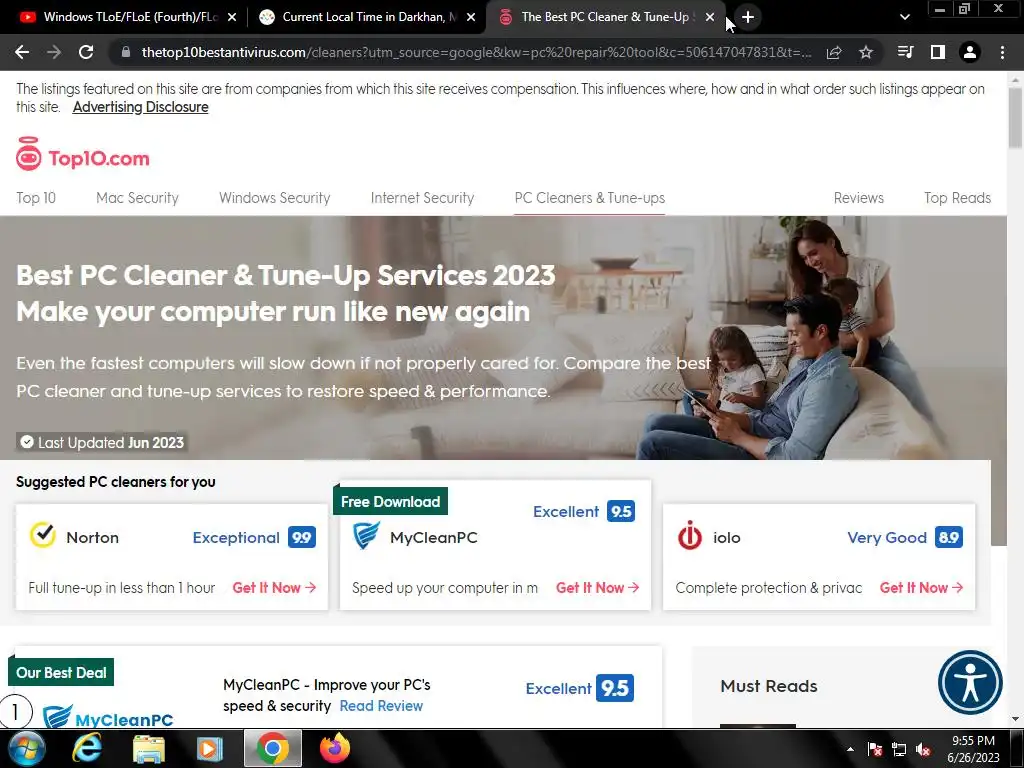Click the Norton checkmark logo

click(43, 536)
